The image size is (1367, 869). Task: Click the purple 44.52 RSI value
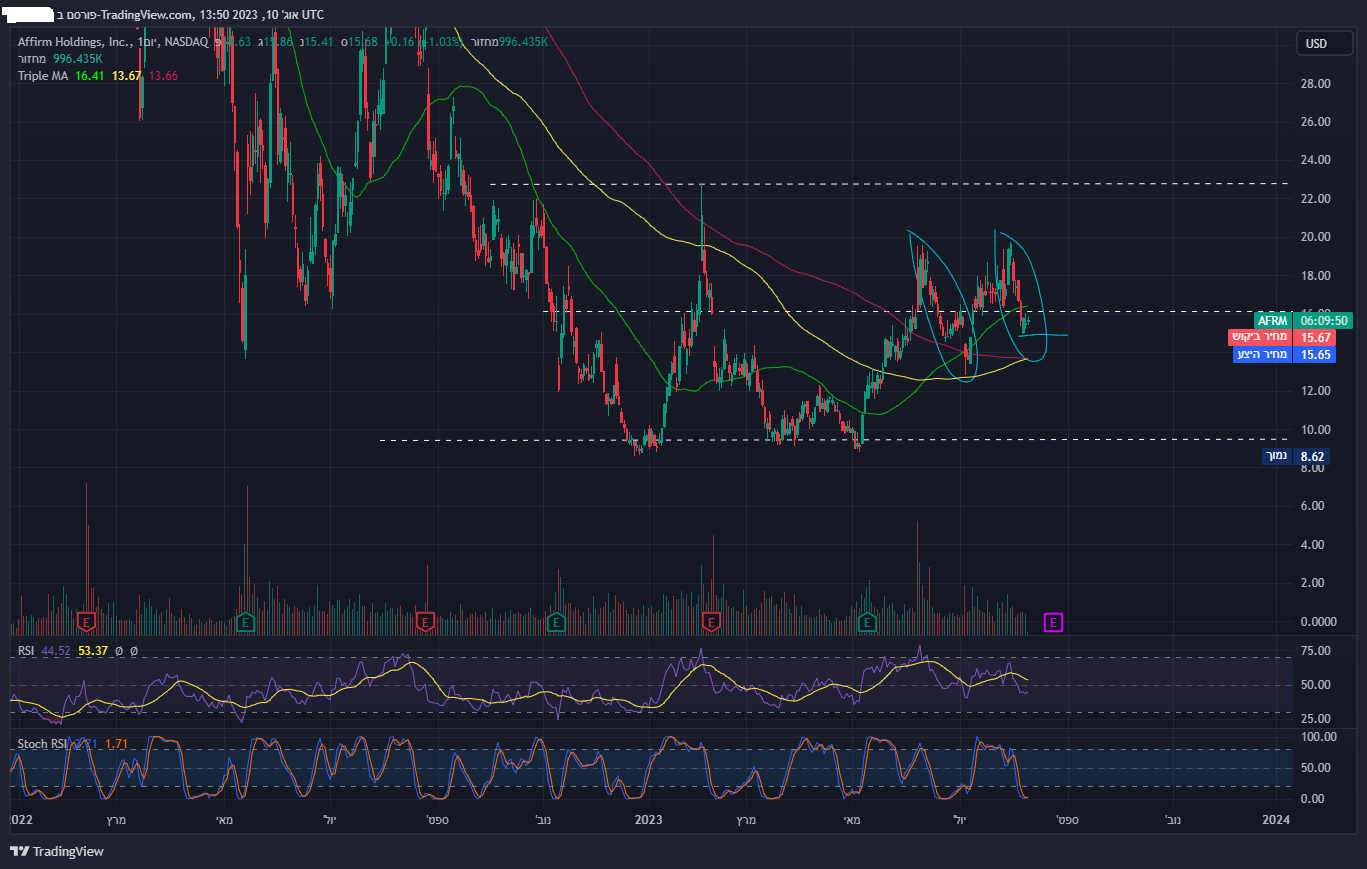[56, 651]
